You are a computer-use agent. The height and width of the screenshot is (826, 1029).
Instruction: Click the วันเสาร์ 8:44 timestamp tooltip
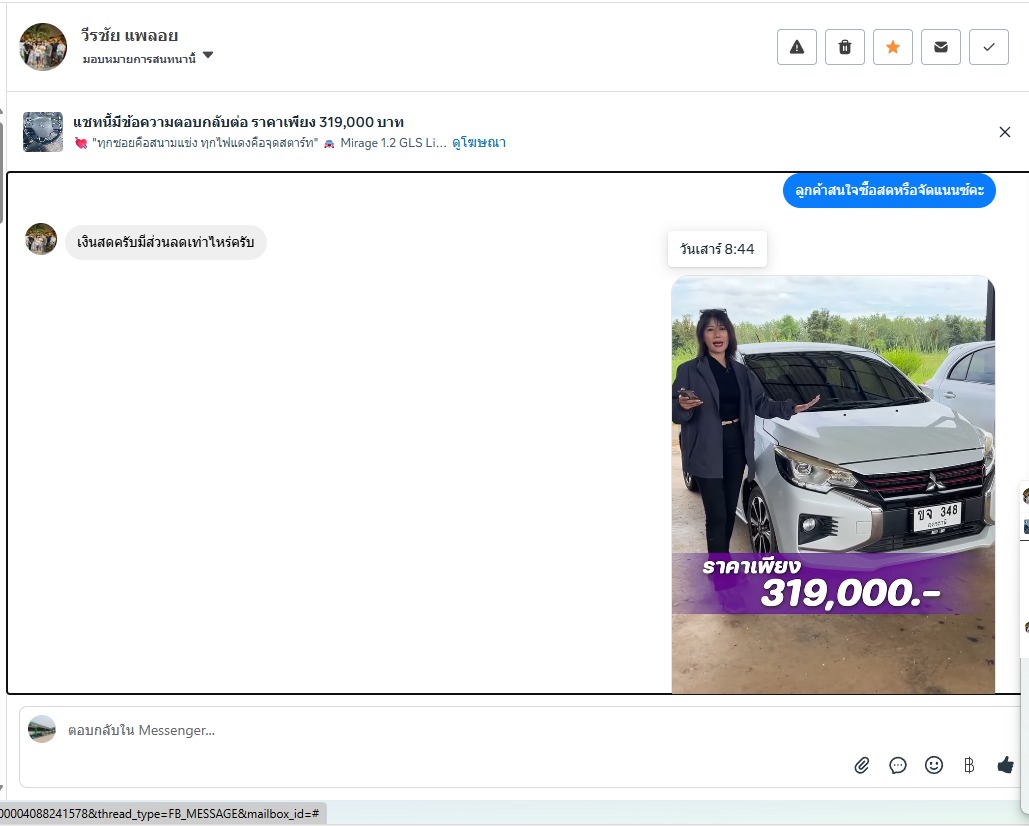[717, 249]
